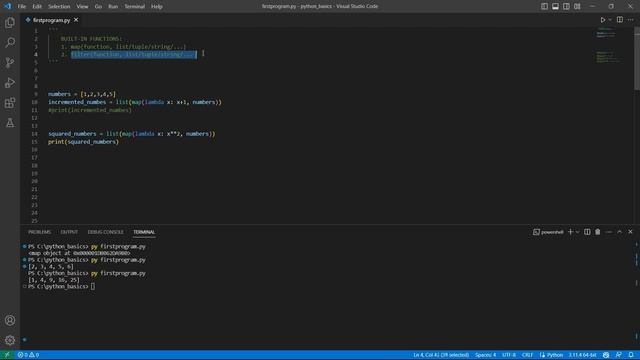This screenshot has height=360, width=640.
Task: Switch to the OUTPUT panel tab
Action: coord(69,232)
